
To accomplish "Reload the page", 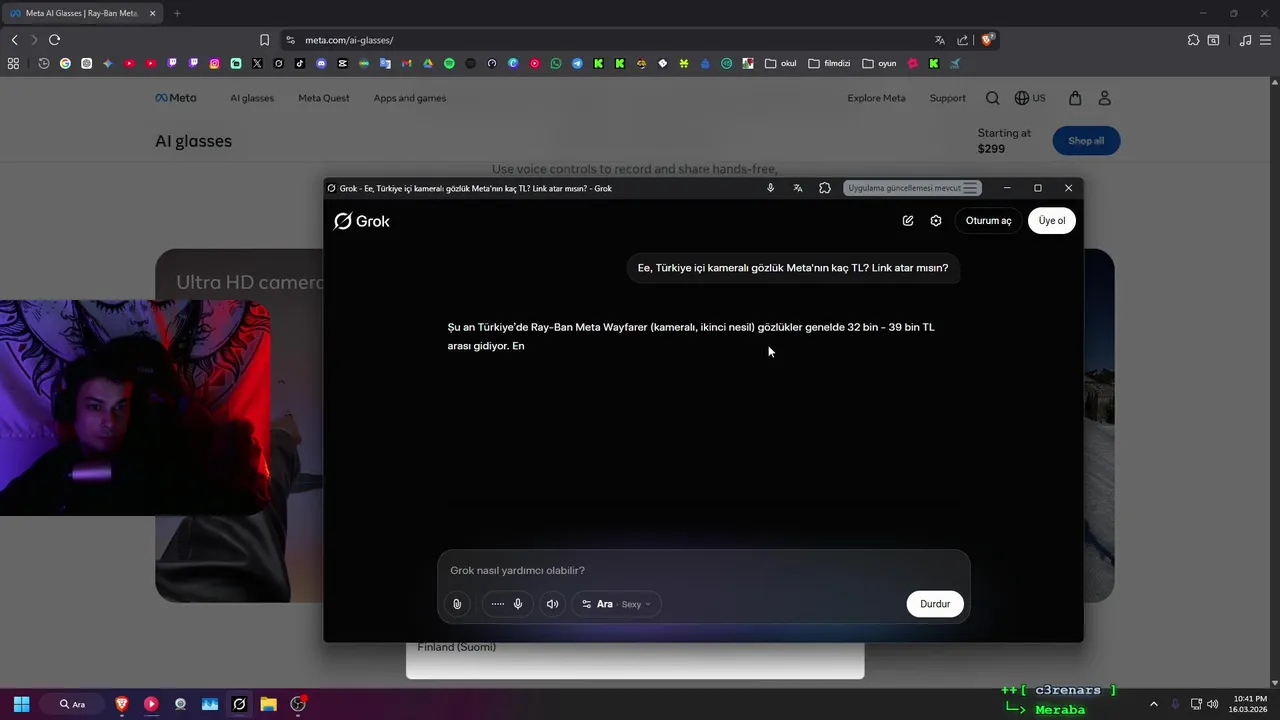I will point(54,40).
